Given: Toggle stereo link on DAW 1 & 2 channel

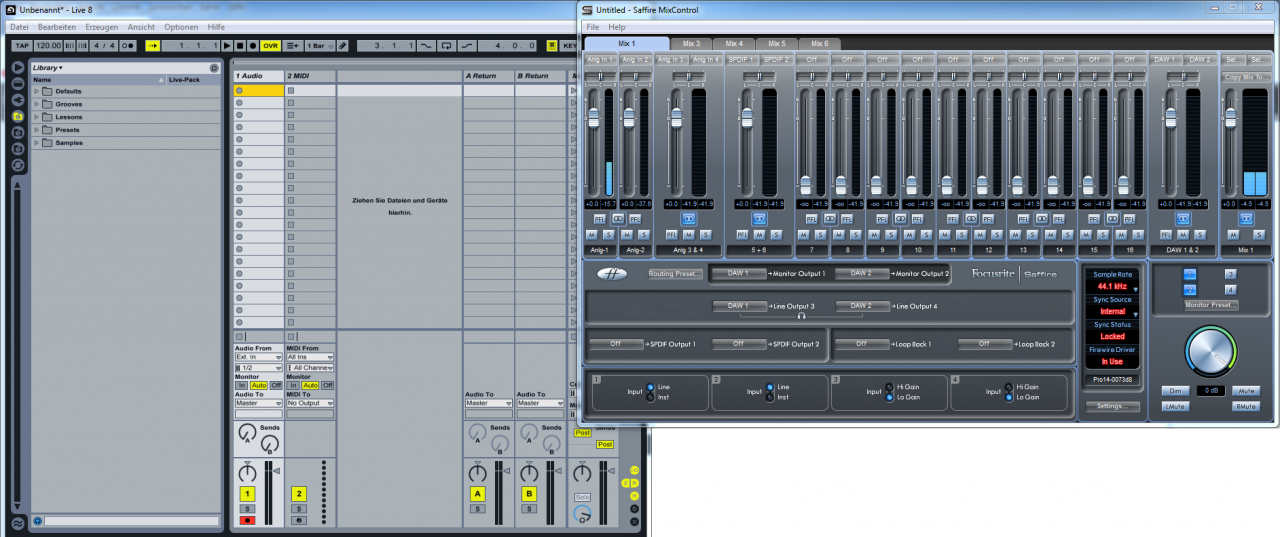Looking at the screenshot, I should pyautogui.click(x=1183, y=218).
